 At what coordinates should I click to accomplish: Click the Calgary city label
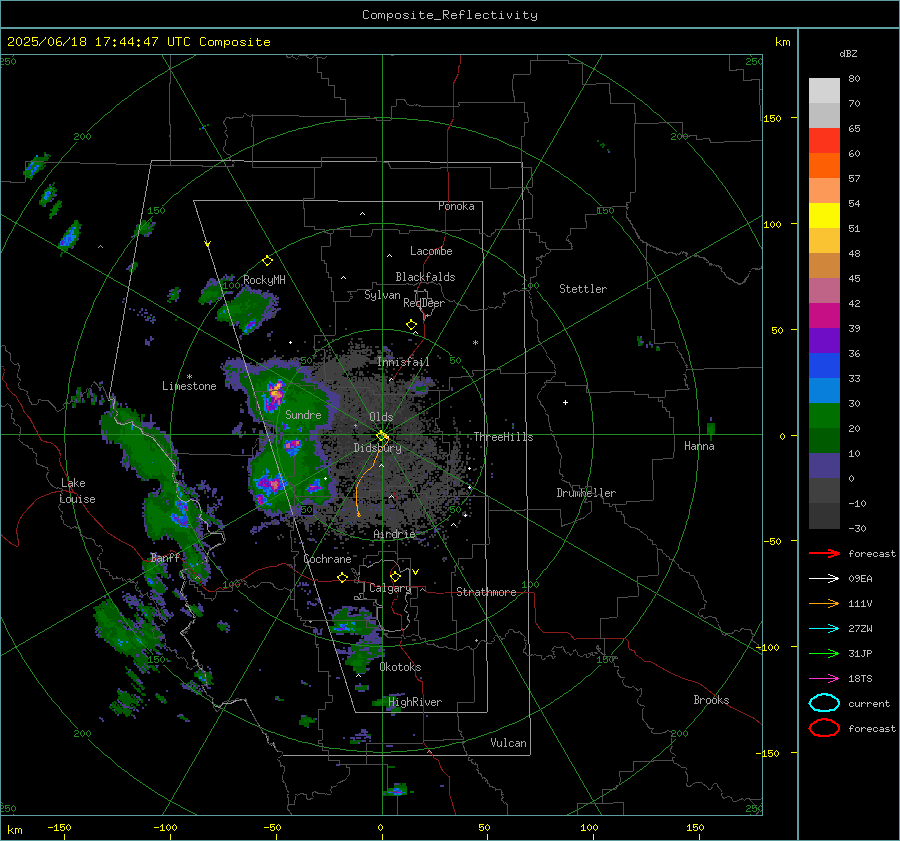[390, 588]
